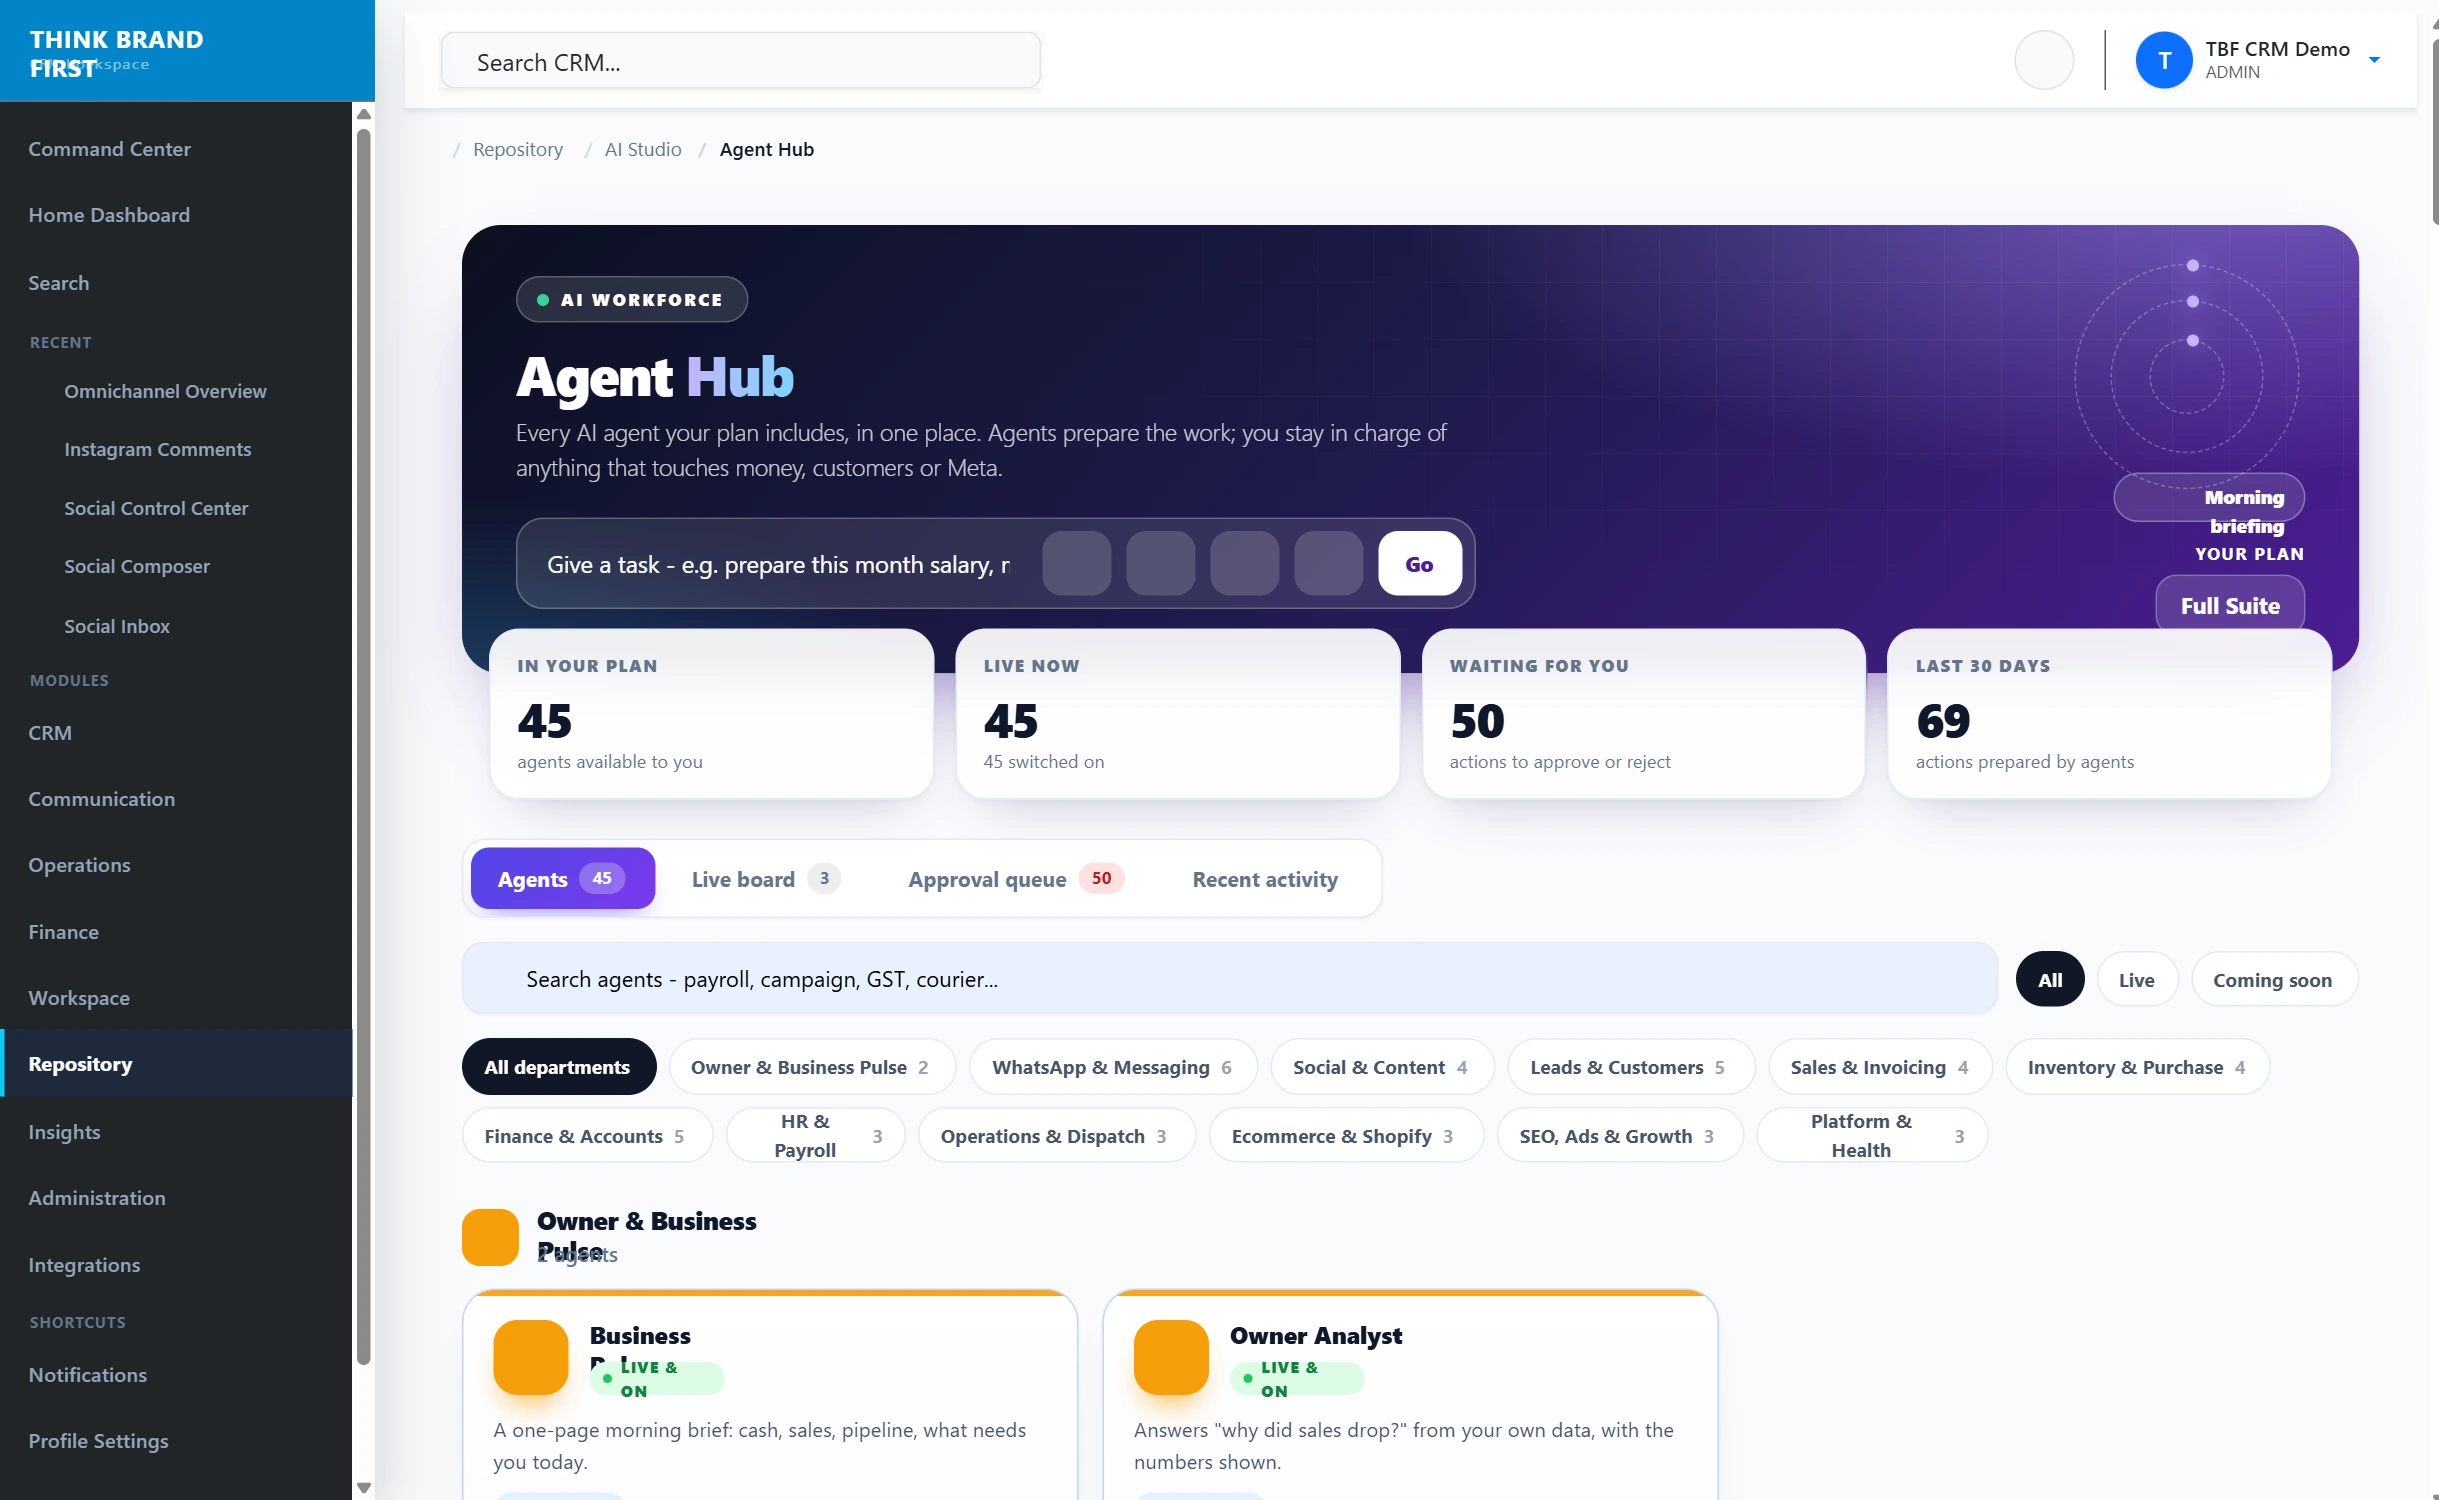Viewport: 2439px width, 1500px height.
Task: Filter by WhatsApp & Messaging department
Action: (1112, 1067)
